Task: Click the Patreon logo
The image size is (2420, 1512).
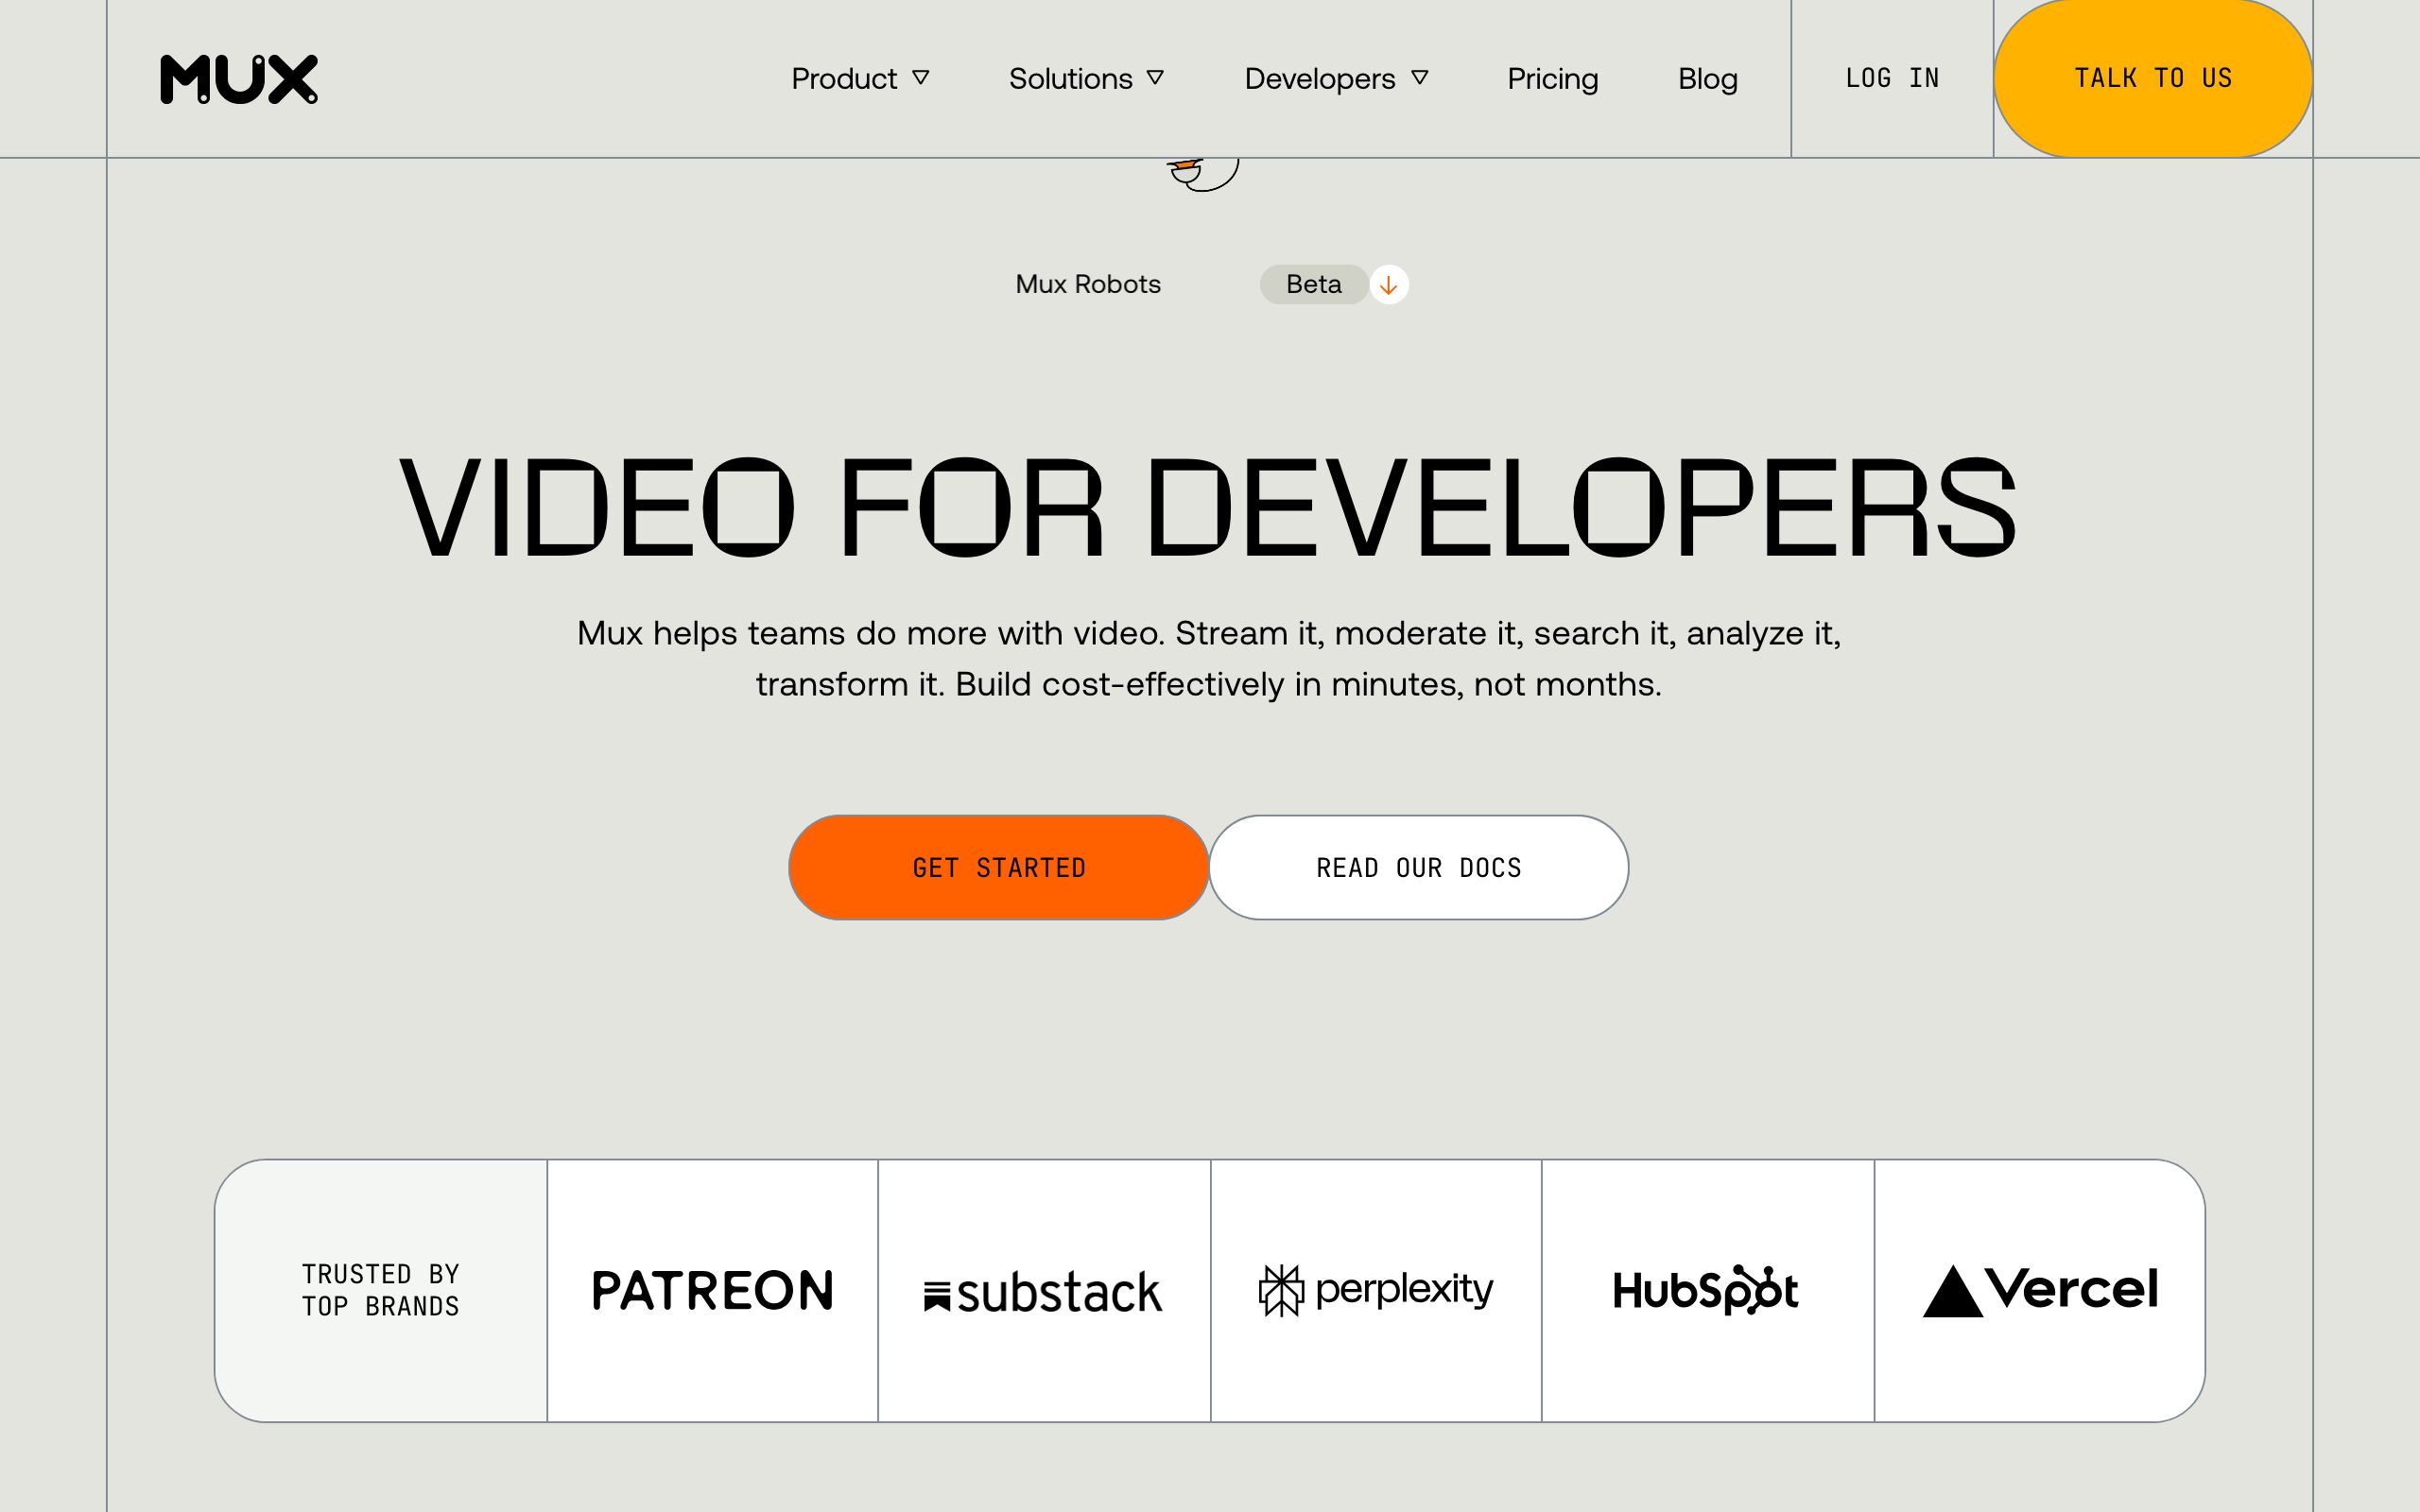Action: pyautogui.click(x=712, y=1290)
